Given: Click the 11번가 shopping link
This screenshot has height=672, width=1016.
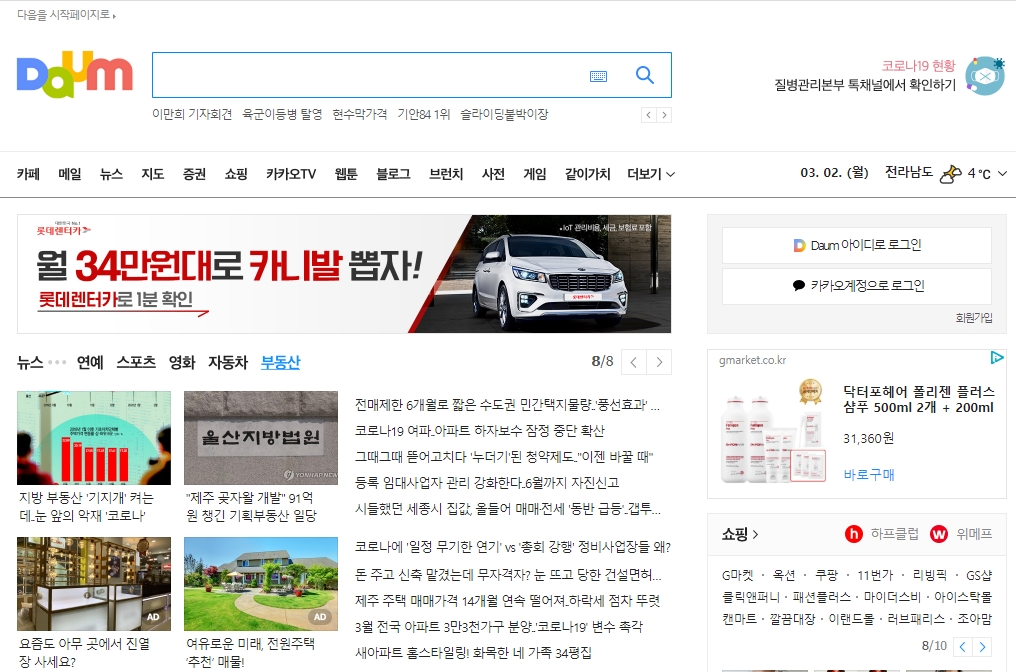Looking at the screenshot, I should click(875, 575).
